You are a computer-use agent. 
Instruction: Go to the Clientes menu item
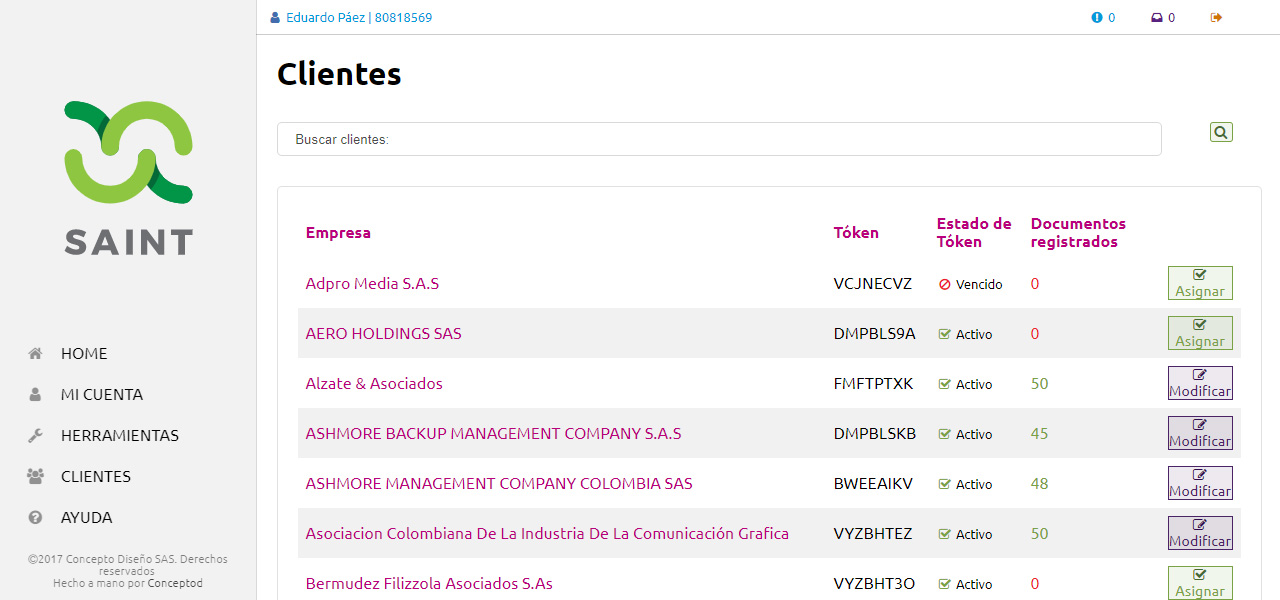[95, 476]
